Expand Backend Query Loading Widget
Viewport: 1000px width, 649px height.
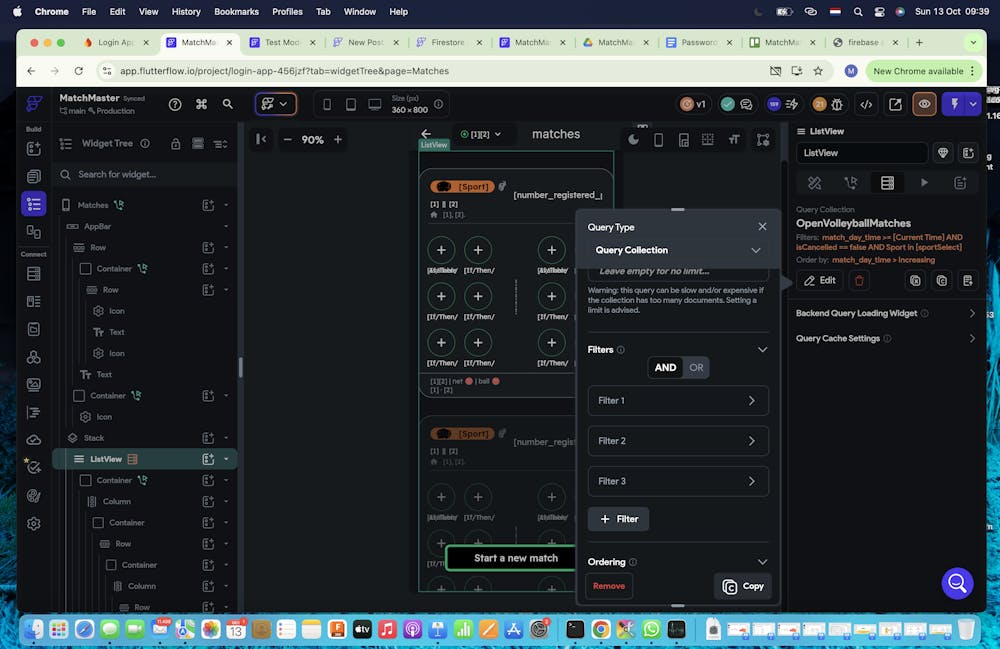(886, 313)
